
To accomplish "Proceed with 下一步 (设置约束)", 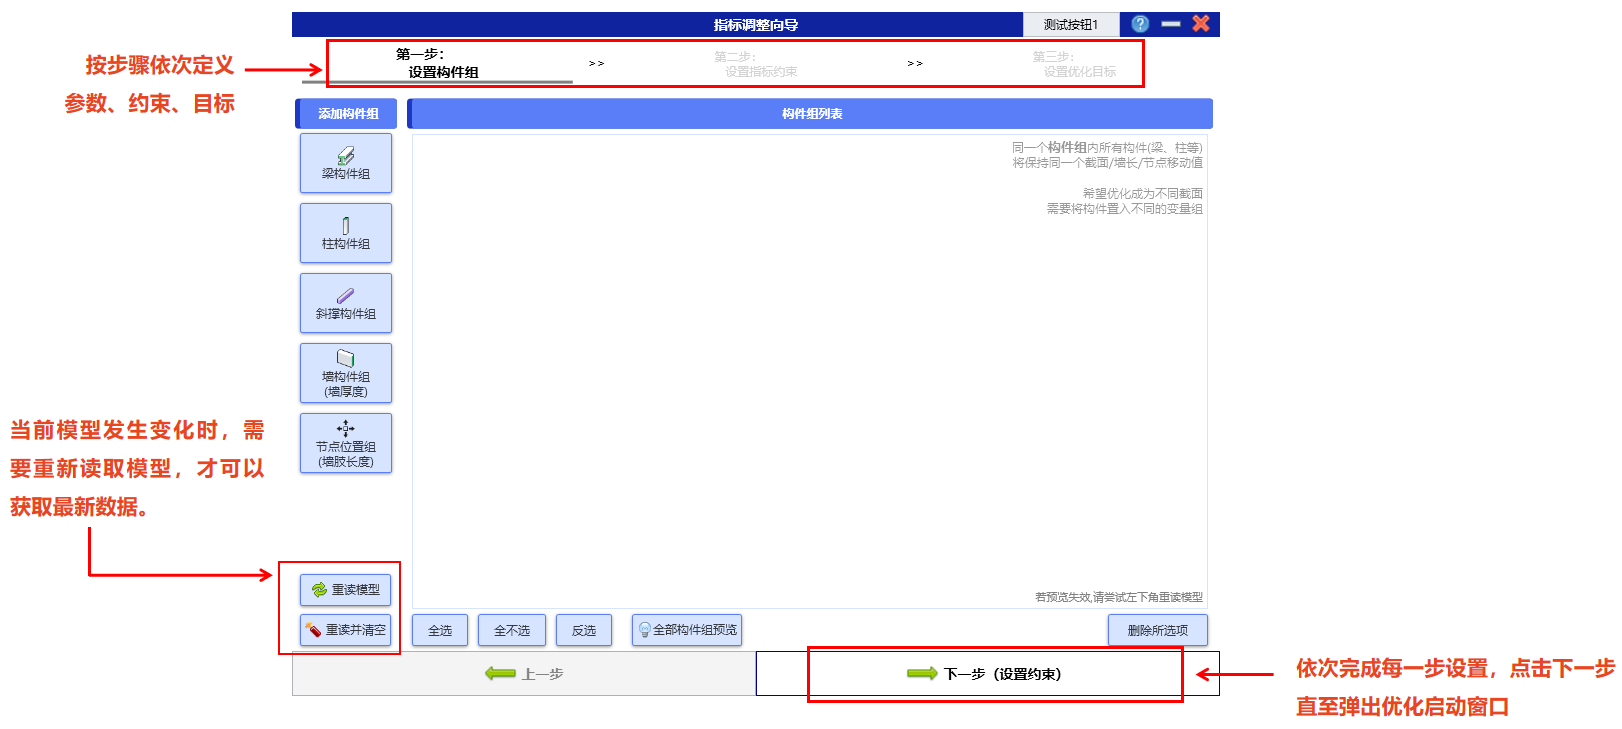I will tap(987, 674).
